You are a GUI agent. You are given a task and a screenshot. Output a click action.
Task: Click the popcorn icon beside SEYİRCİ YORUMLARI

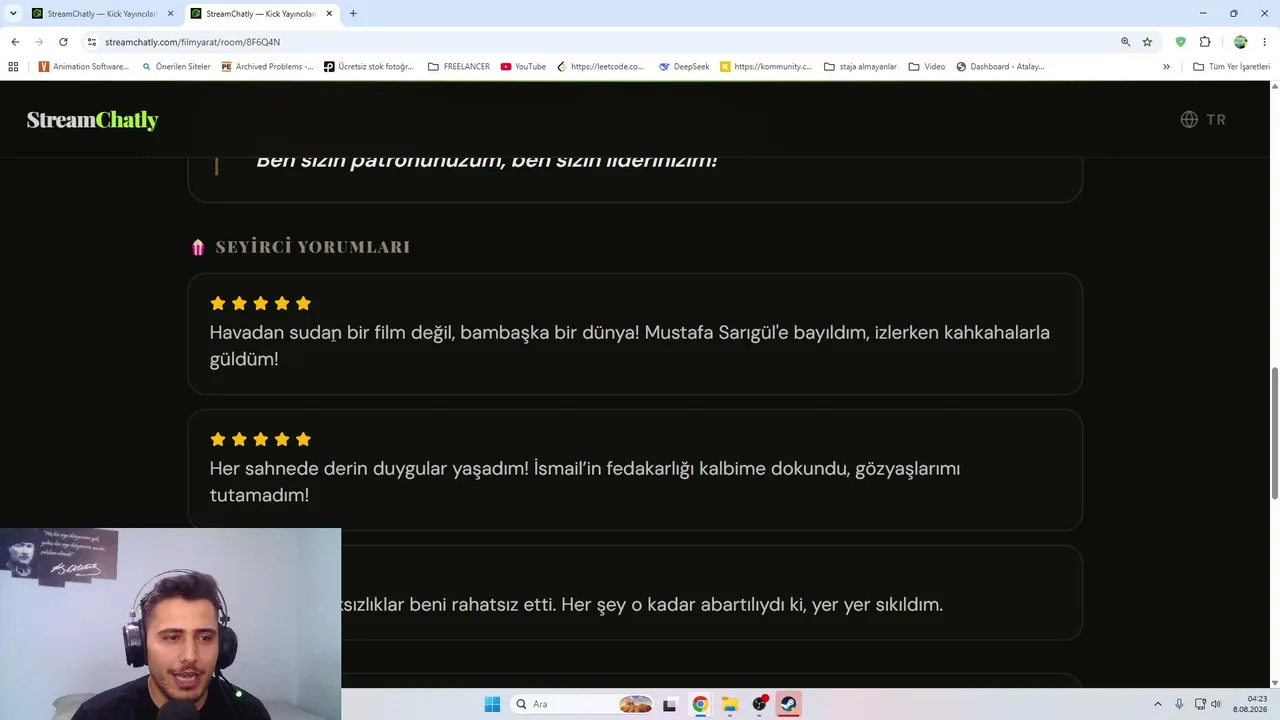[x=198, y=247]
